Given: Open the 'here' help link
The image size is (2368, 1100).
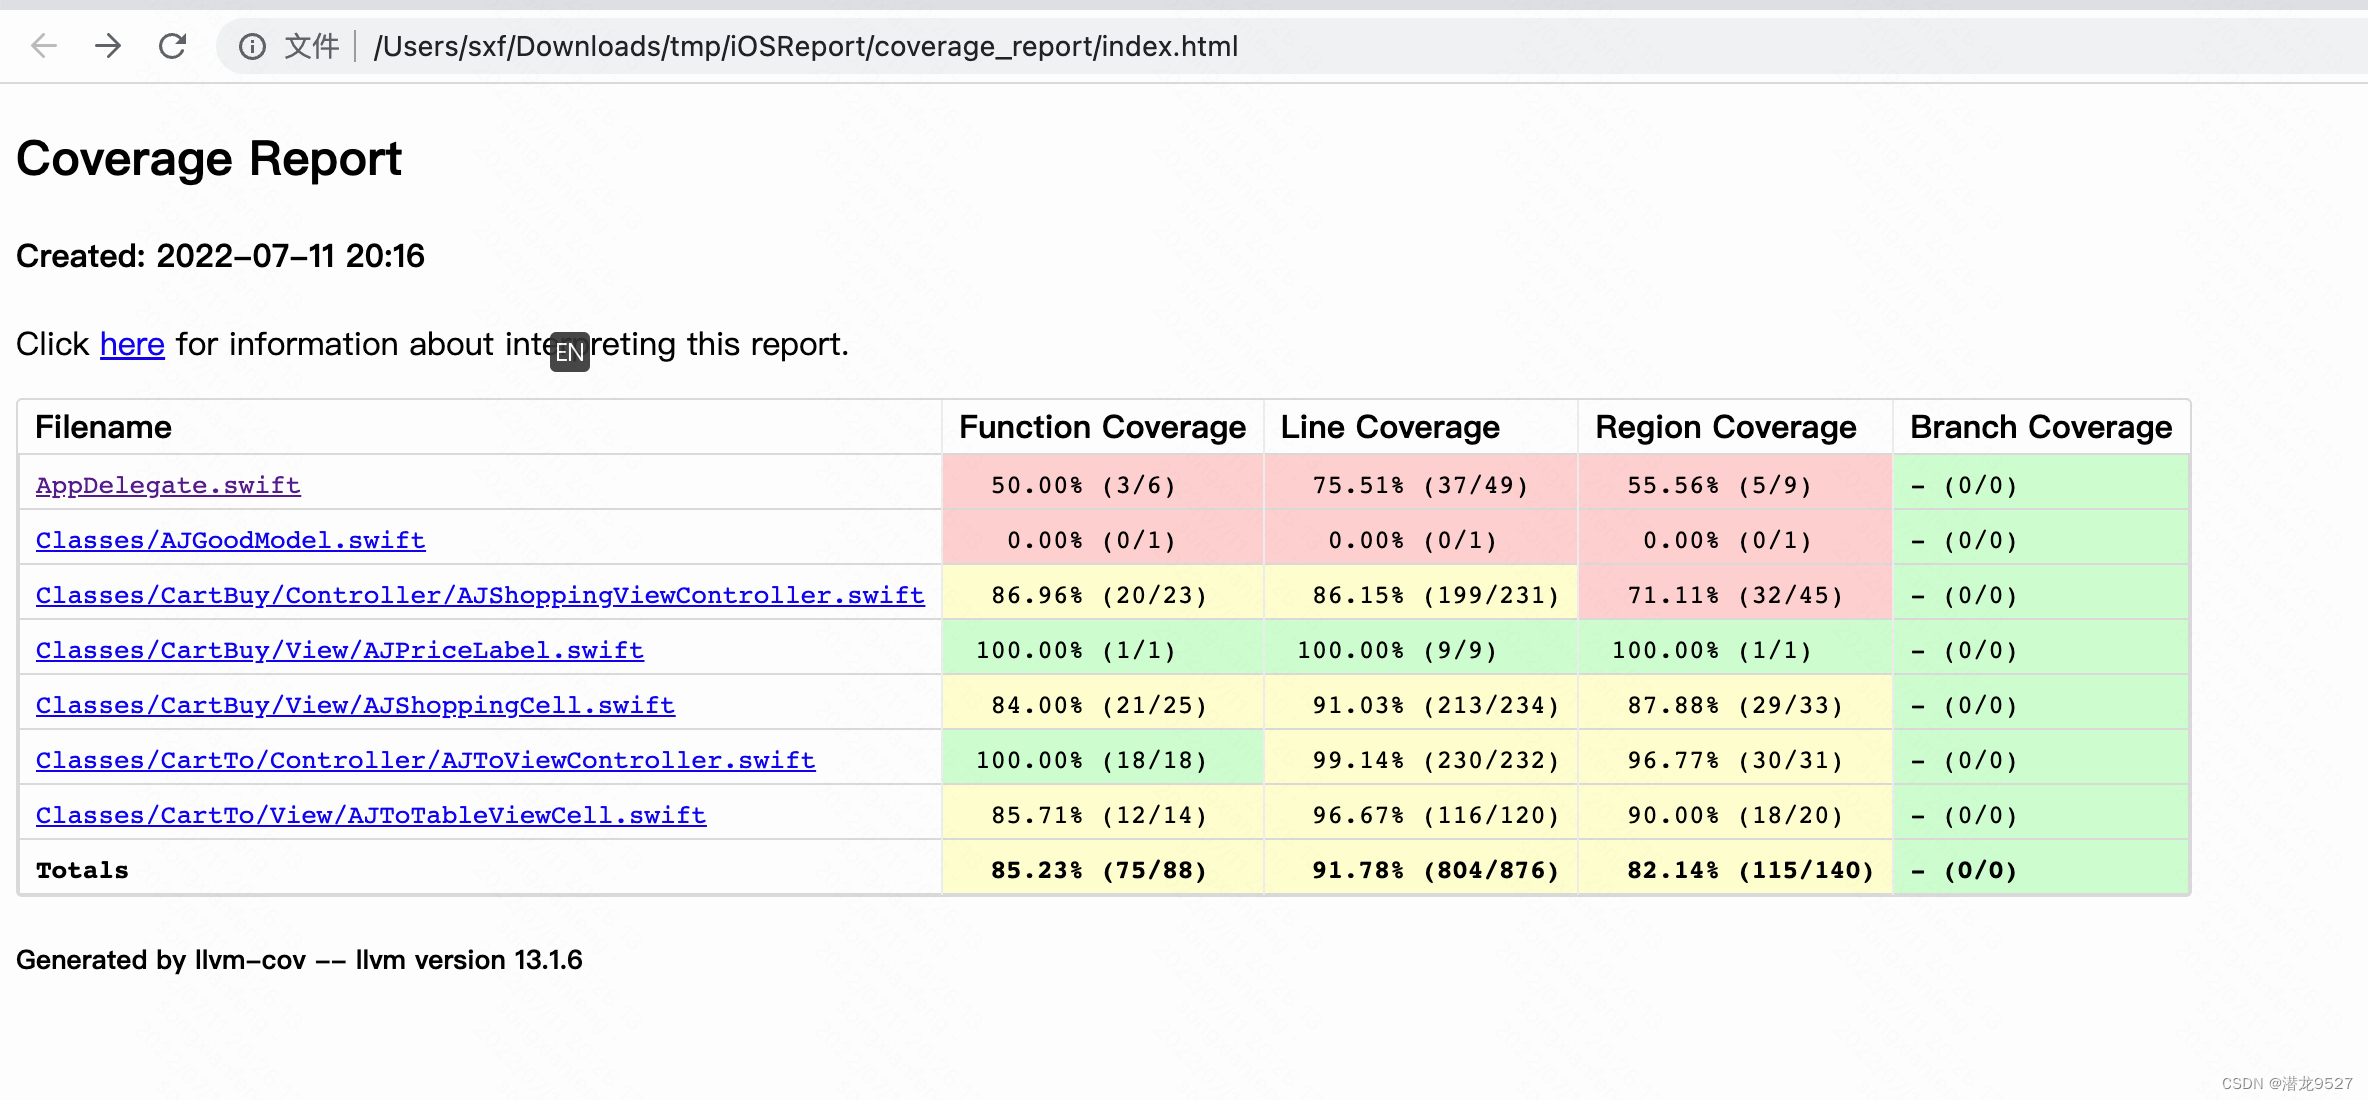Looking at the screenshot, I should pyautogui.click(x=132, y=344).
